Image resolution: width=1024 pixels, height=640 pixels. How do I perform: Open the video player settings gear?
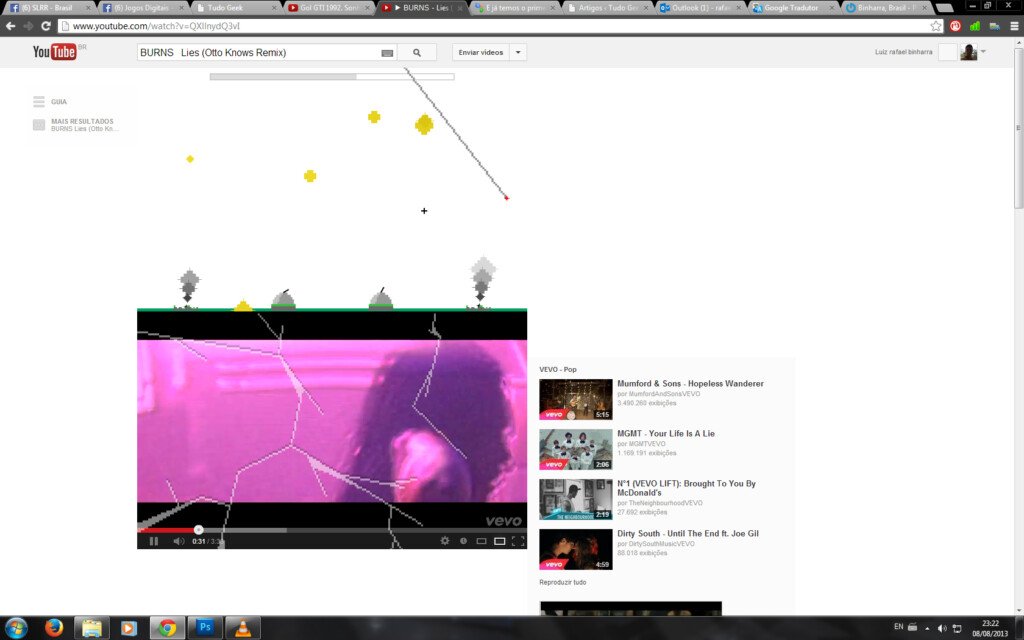pyautogui.click(x=445, y=541)
